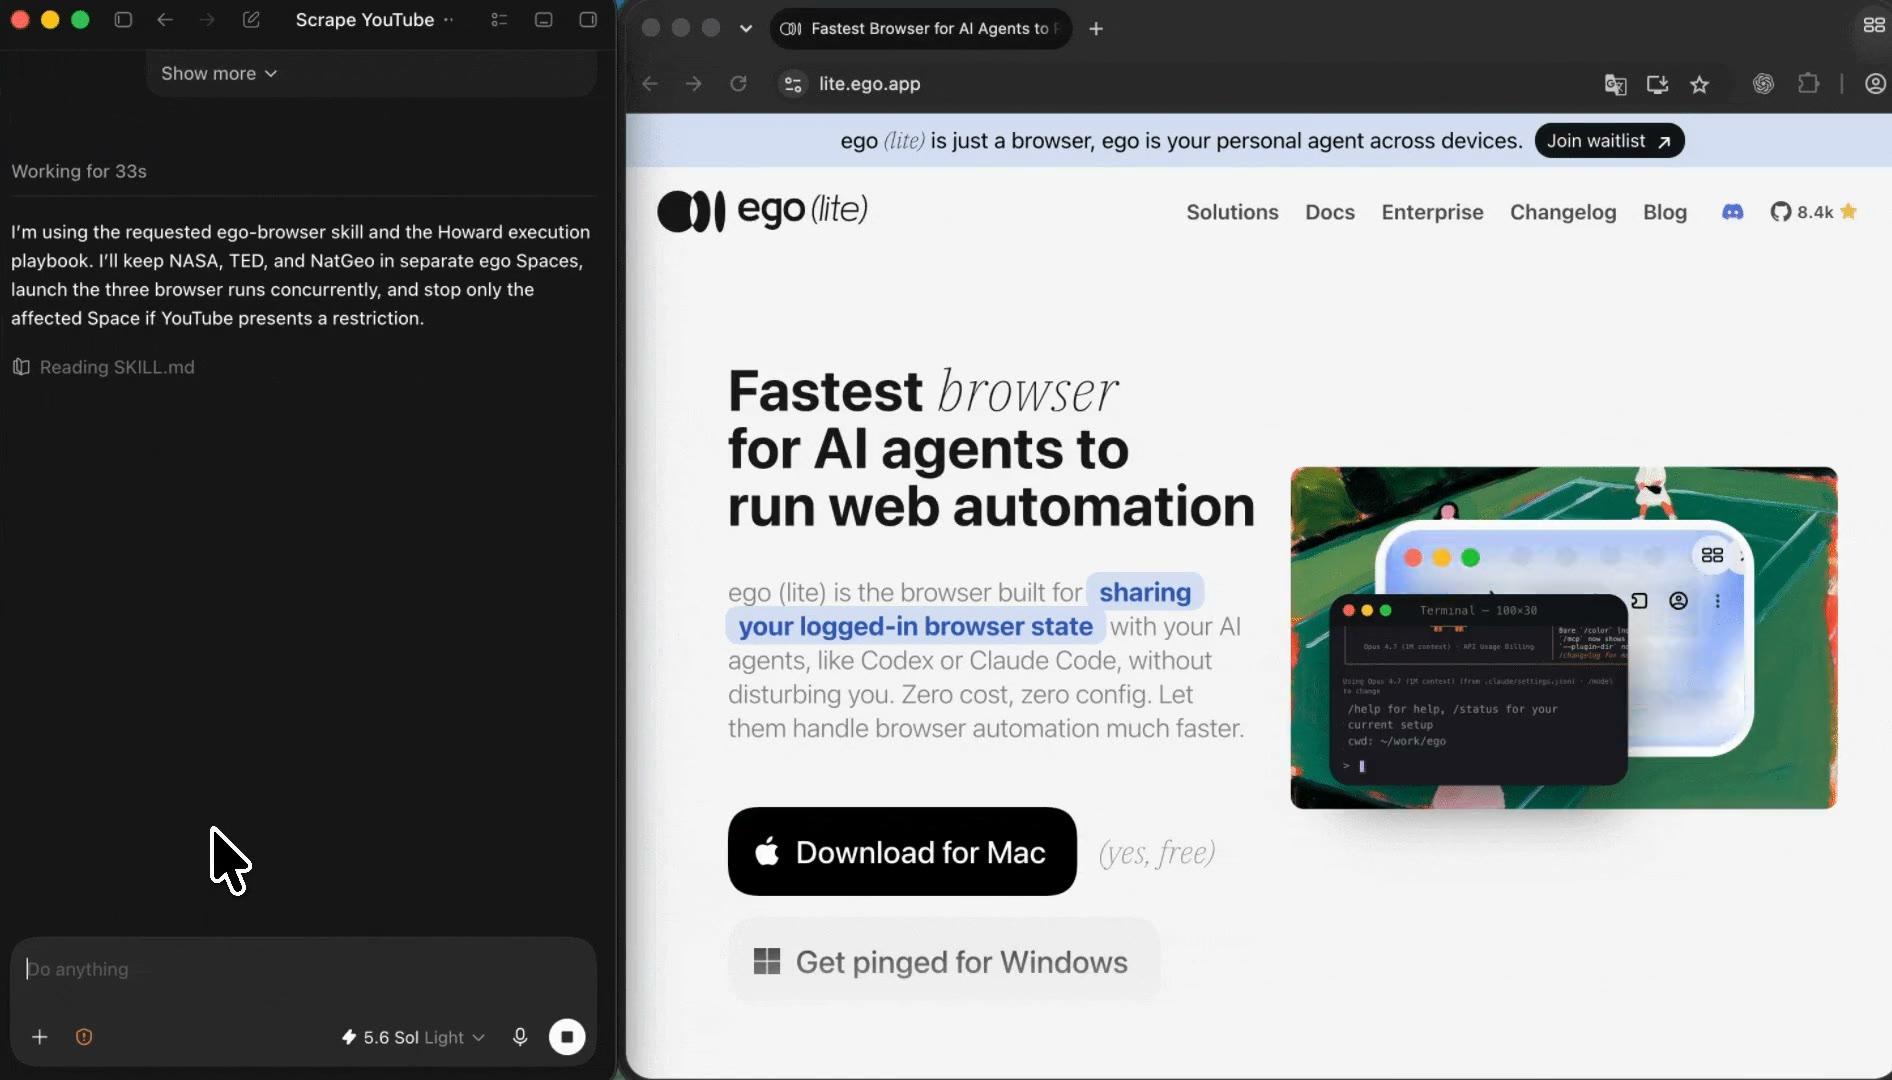Image resolution: width=1892 pixels, height=1080 pixels.
Task: Open the browser tab search dropdown chevron
Action: coord(746,28)
